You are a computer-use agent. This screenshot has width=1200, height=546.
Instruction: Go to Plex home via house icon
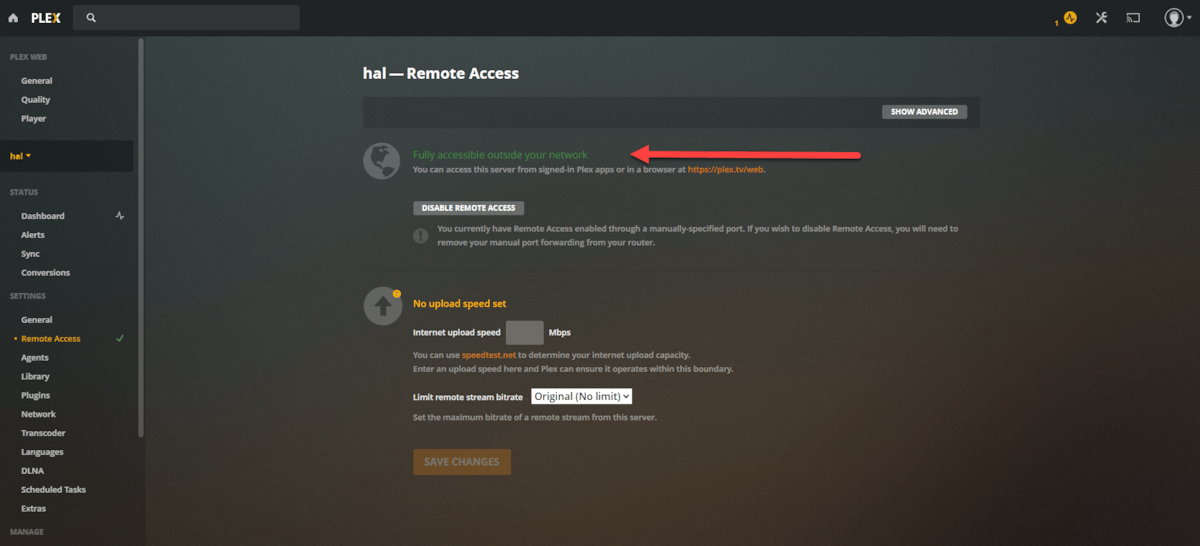[13, 18]
